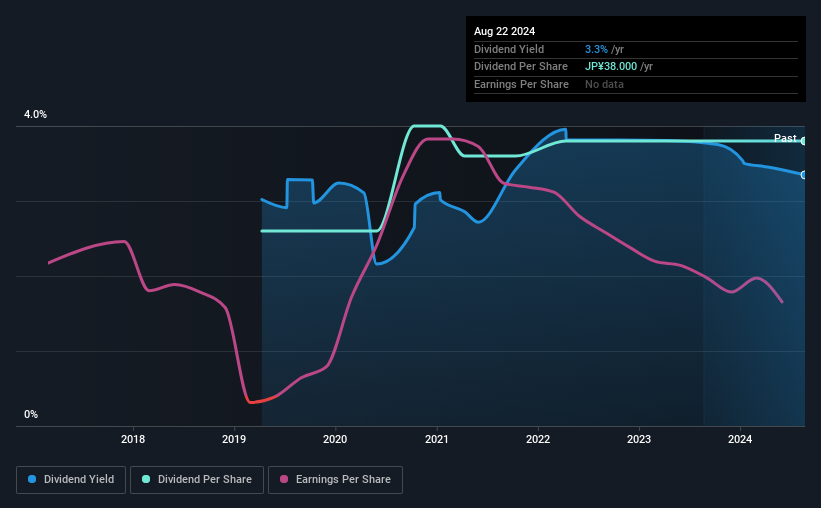The width and height of the screenshot is (821, 508).
Task: Toggle the Dividend Per Share legend button
Action: coord(197,480)
